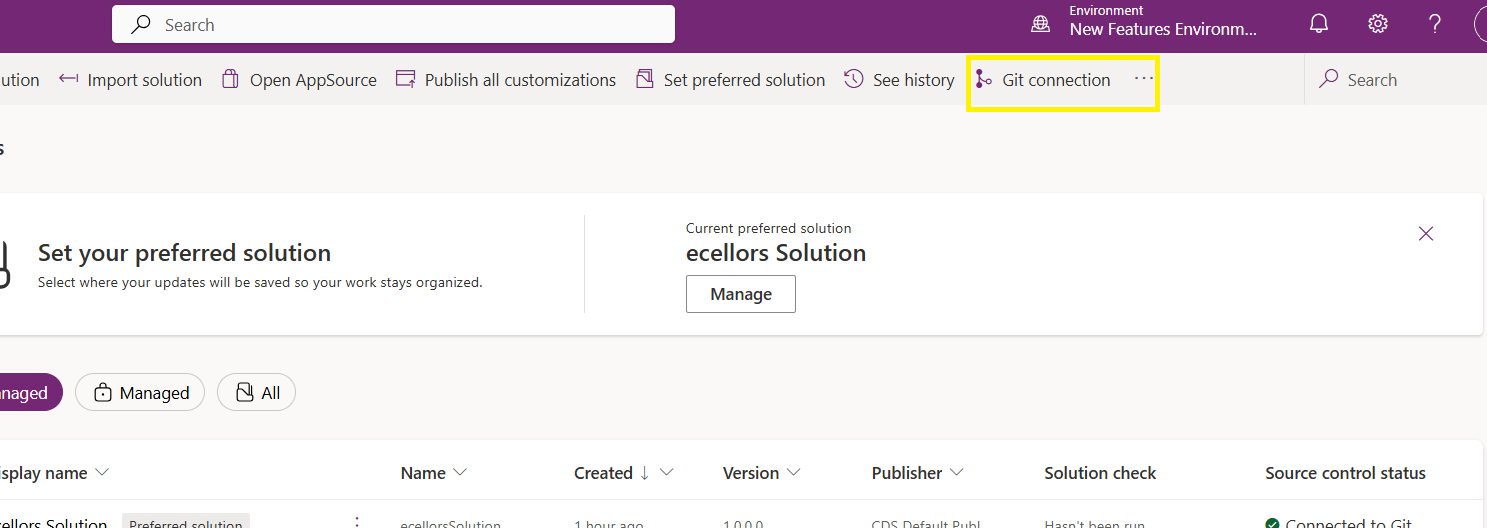Open the Created column sort dropdown
The image size is (1487, 528).
coord(666,473)
